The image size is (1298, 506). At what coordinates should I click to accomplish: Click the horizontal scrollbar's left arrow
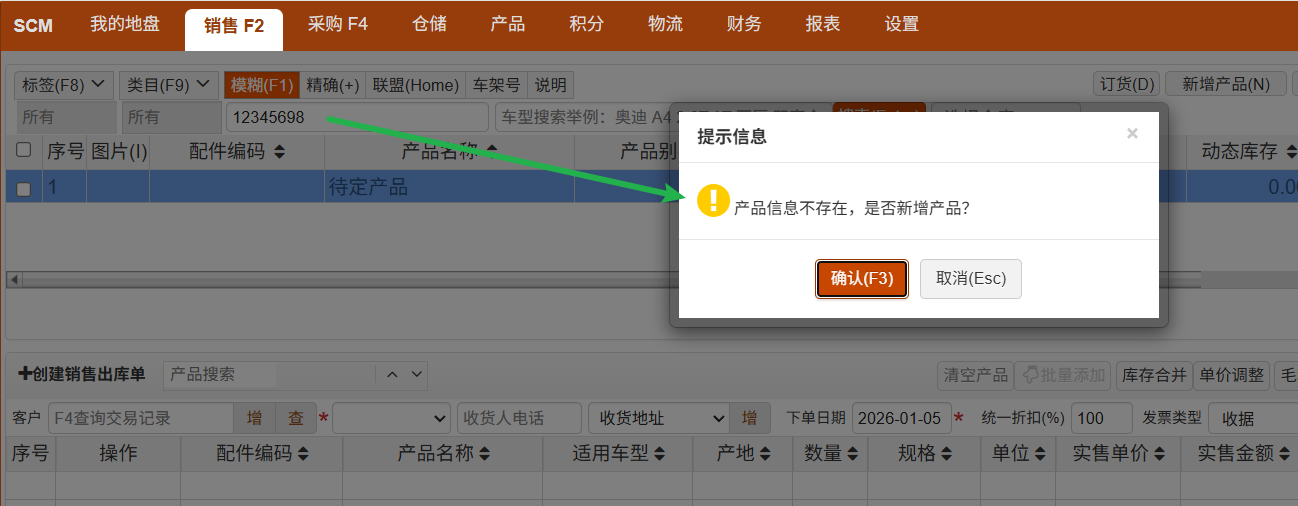click(13, 279)
